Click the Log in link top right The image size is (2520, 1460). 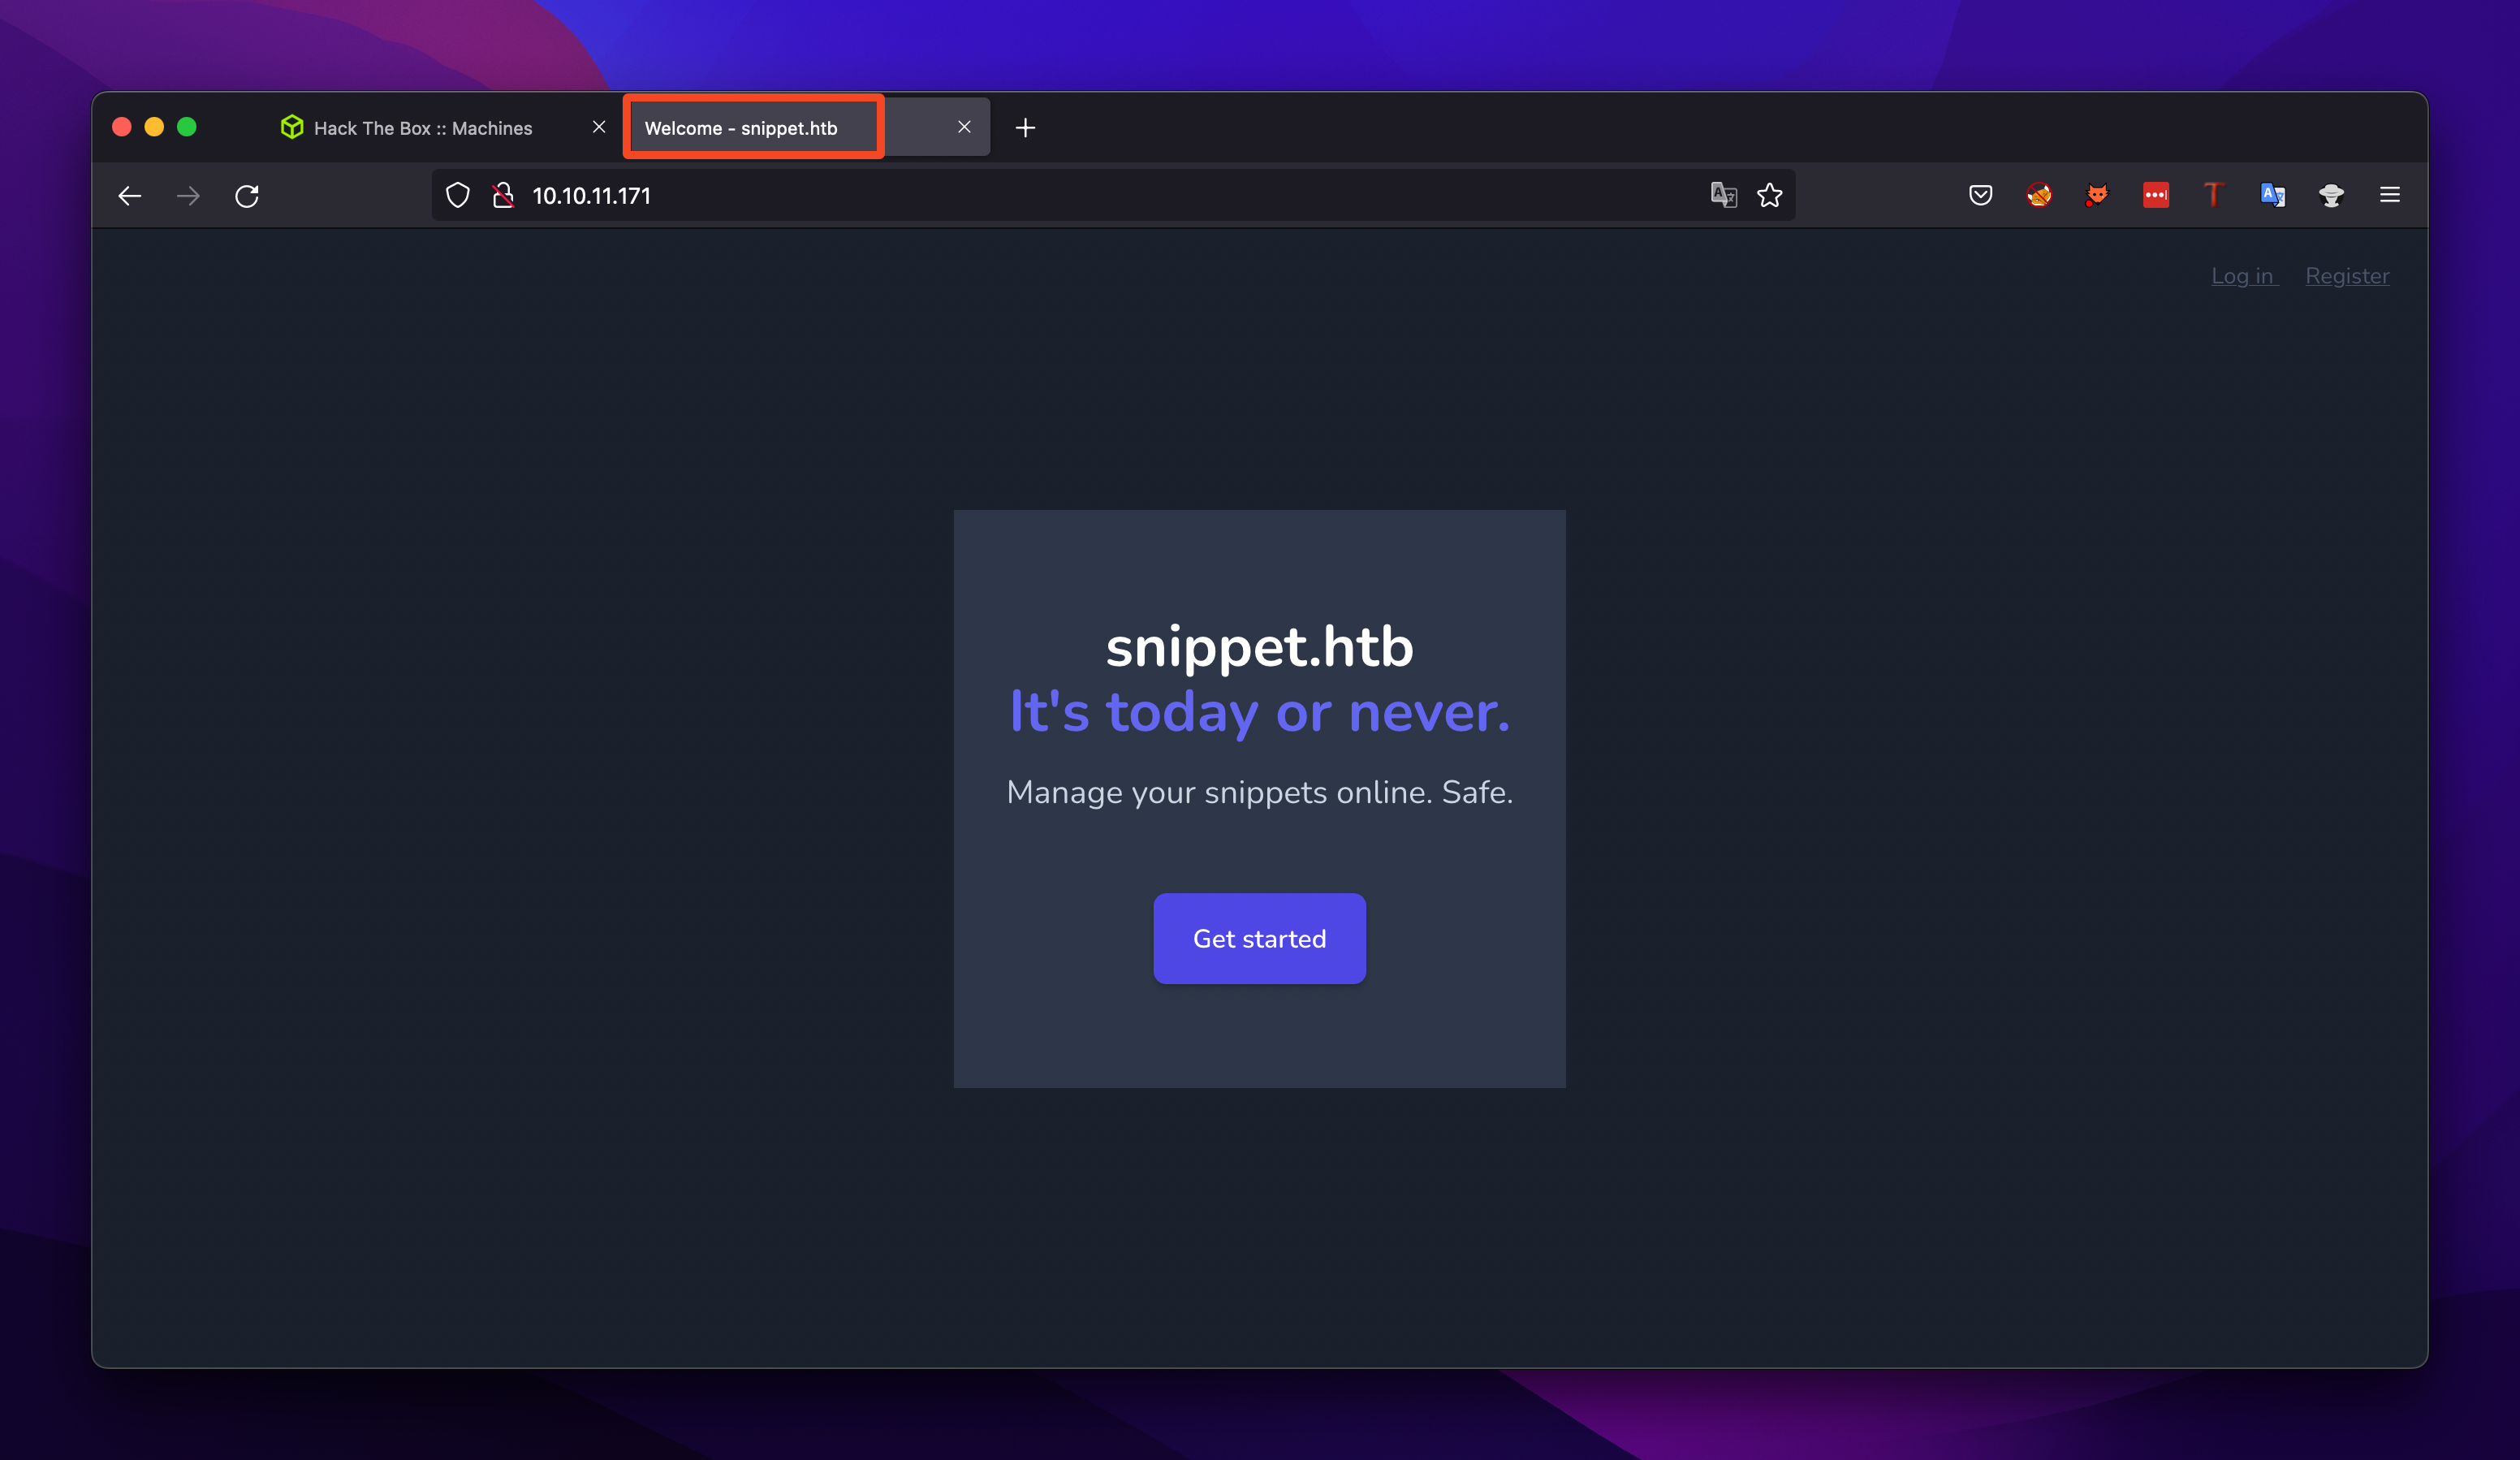[2242, 274]
